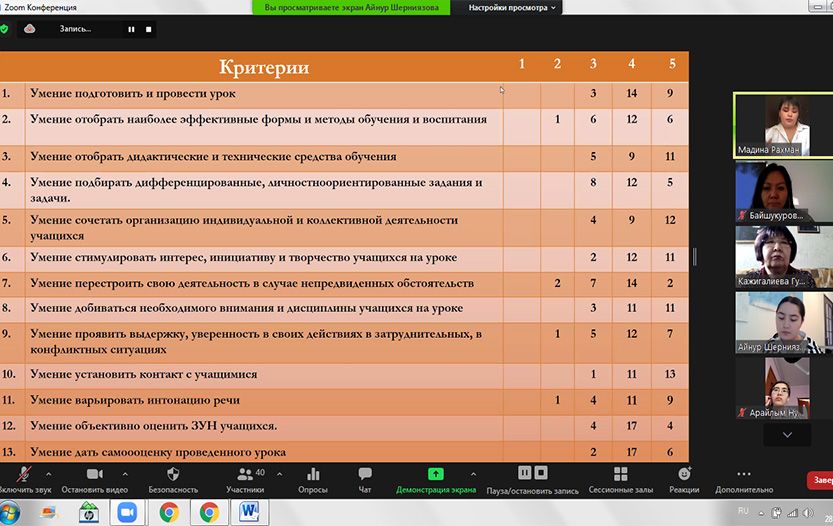Open the More (Дополнительно) three-dots menu
The image size is (833, 526).
tap(743, 474)
